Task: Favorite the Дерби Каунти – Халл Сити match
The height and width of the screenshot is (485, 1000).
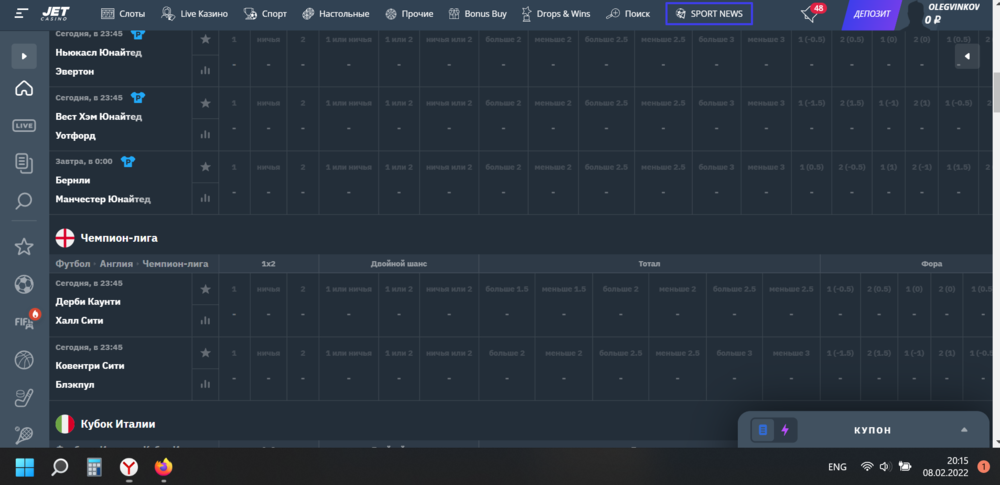Action: pos(205,289)
